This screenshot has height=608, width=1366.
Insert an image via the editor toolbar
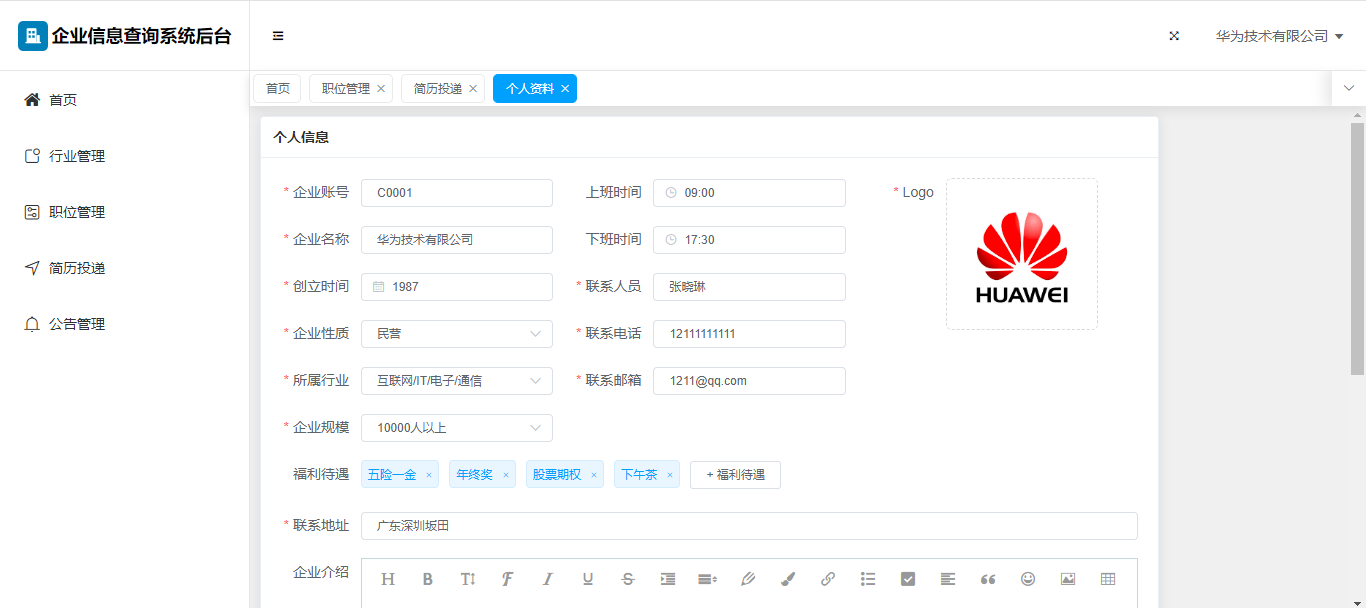coord(1068,579)
